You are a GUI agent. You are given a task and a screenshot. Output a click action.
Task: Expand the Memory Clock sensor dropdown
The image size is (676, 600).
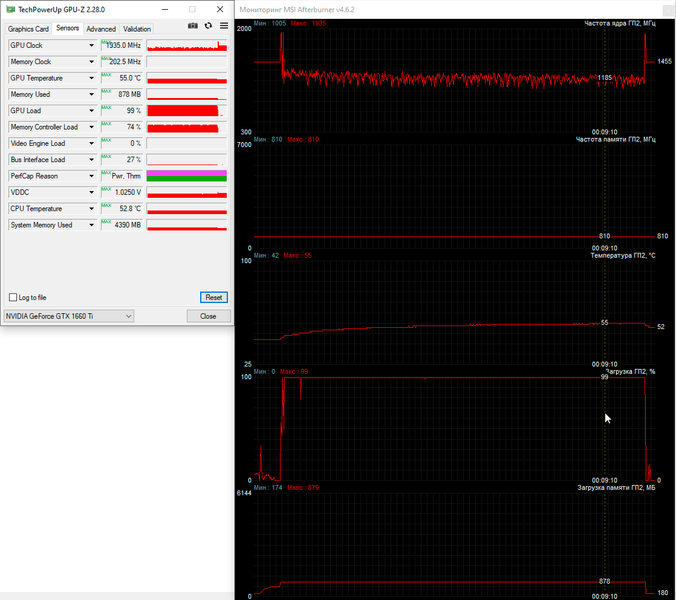tap(91, 62)
